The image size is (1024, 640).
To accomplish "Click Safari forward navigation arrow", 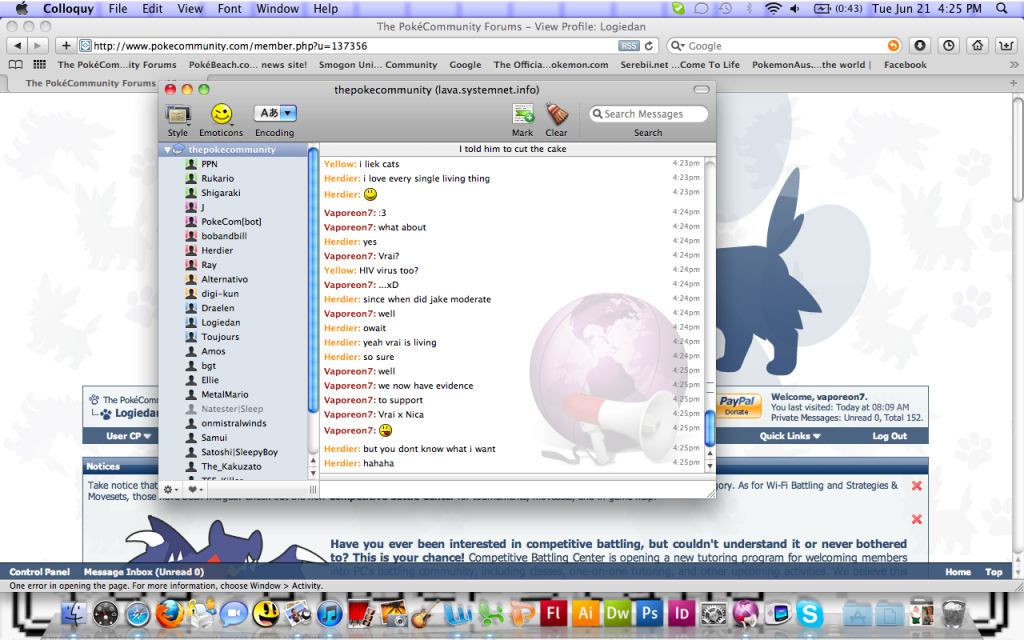I will 38,46.
